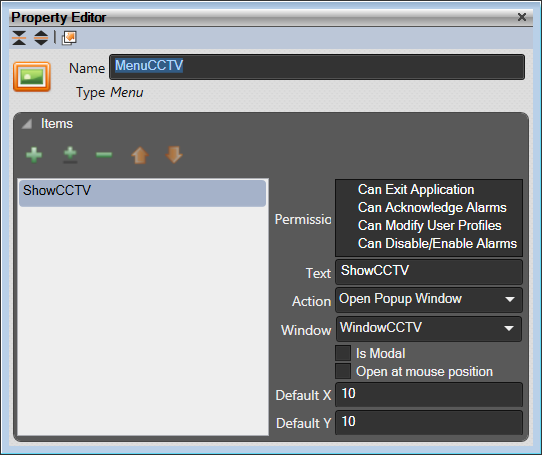Move item up with orange arrow
The width and height of the screenshot is (542, 455).
point(140,155)
